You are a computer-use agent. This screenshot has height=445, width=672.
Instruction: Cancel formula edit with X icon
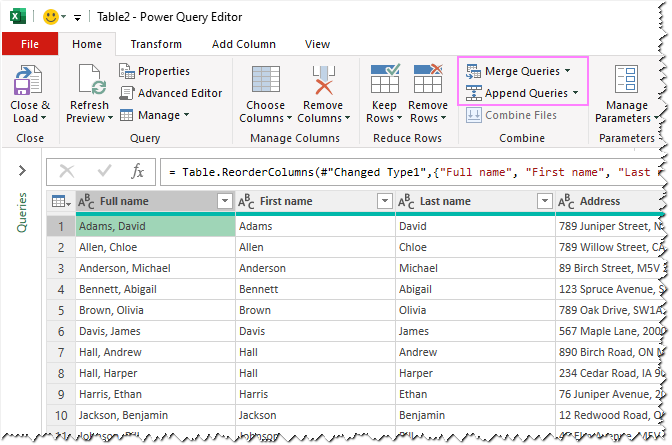(66, 171)
